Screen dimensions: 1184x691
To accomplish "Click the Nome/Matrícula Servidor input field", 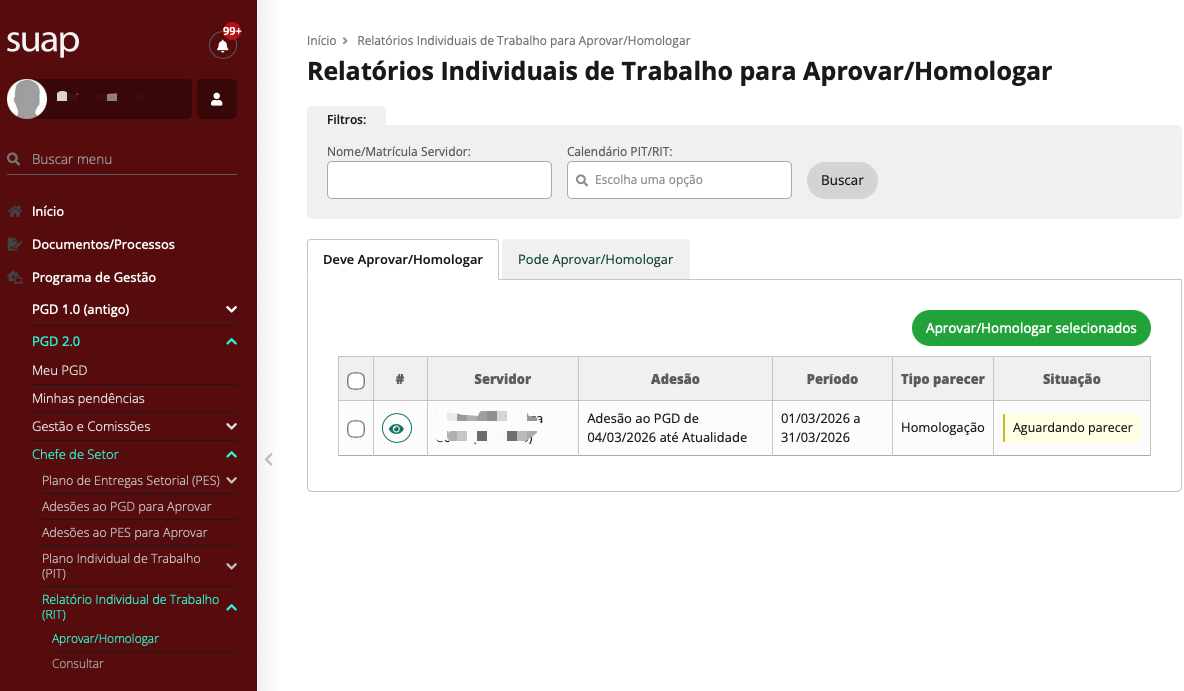I will pos(439,180).
